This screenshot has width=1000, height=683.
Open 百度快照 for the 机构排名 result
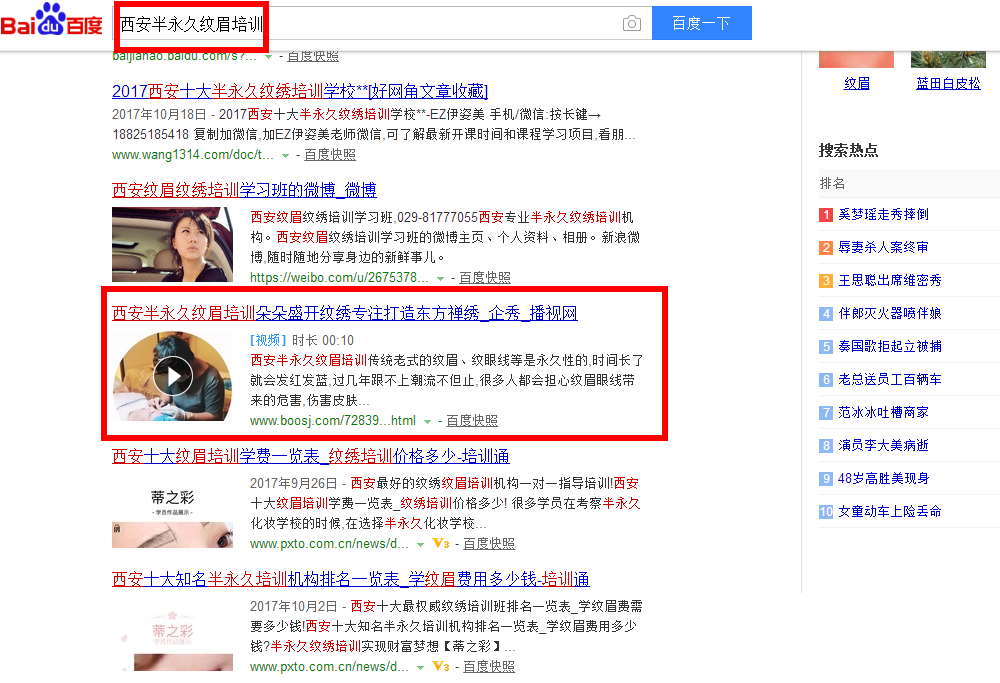489,666
